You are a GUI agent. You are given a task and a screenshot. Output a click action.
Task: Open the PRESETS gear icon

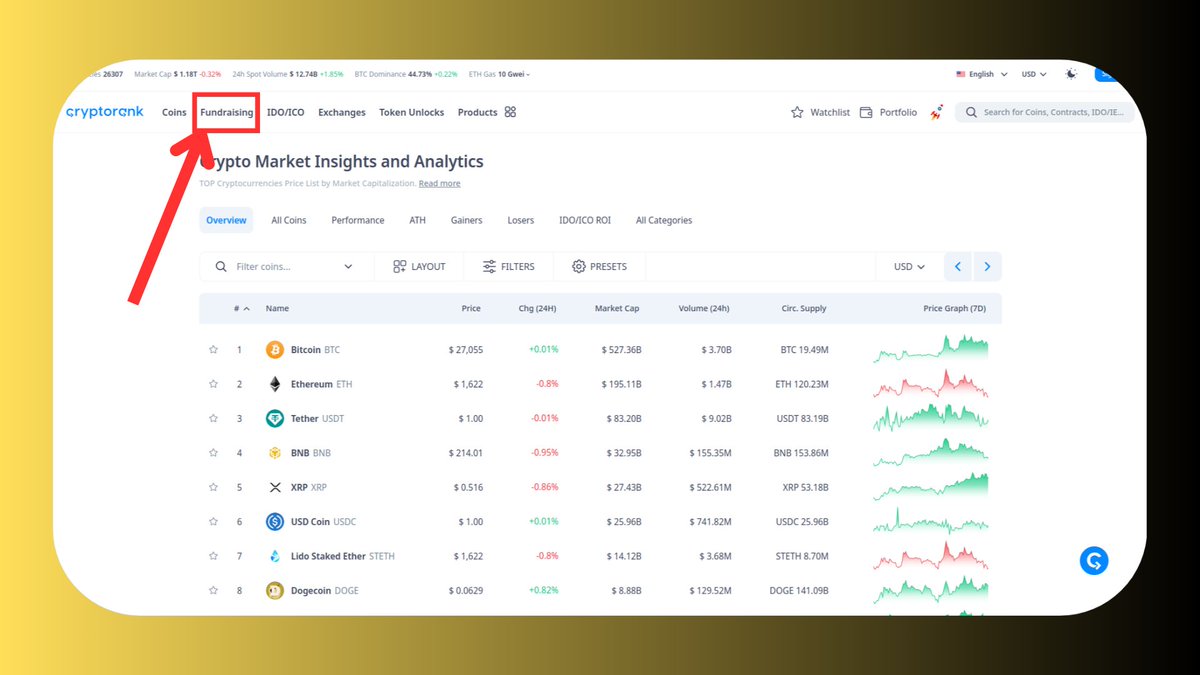pos(578,266)
